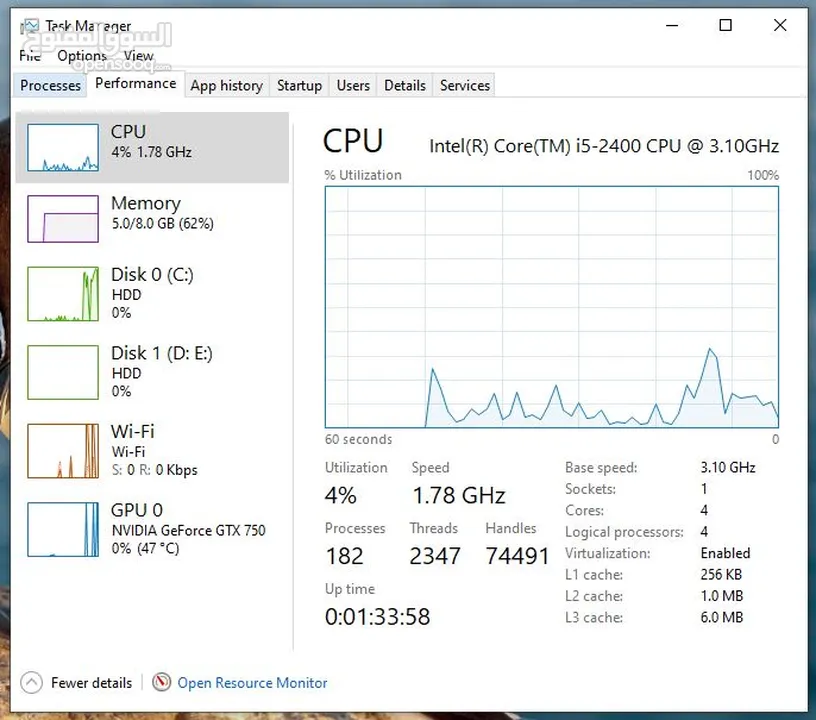Go to the Users tab
This screenshot has height=720, width=816.
click(x=353, y=85)
